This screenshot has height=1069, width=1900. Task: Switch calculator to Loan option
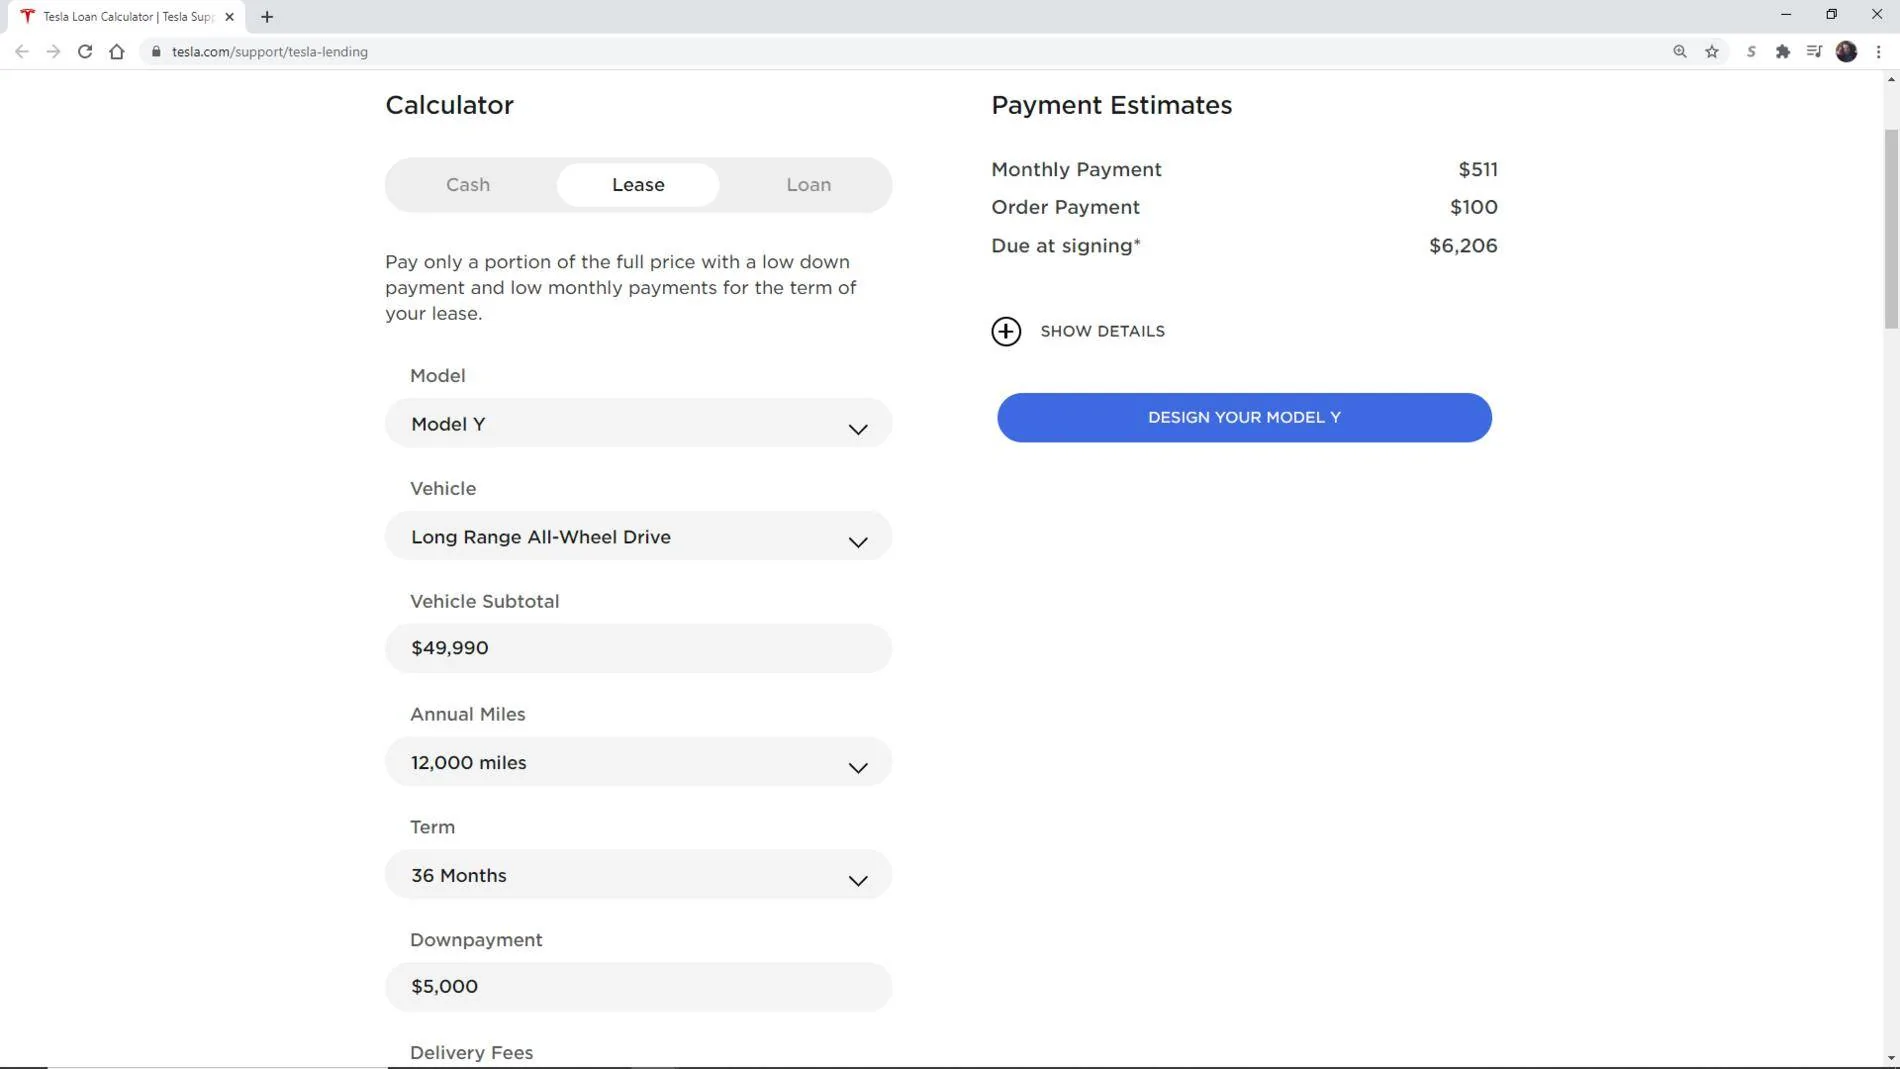(808, 185)
